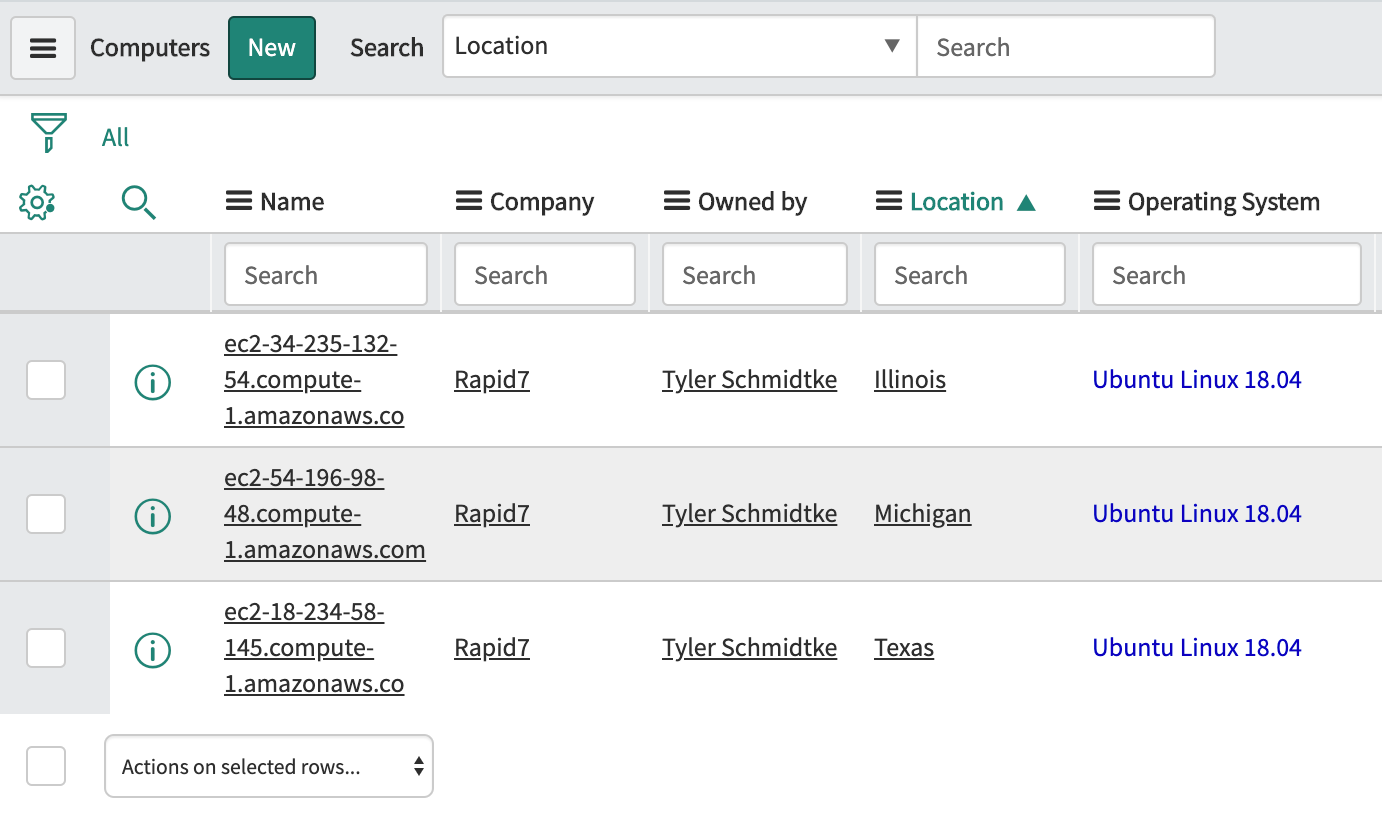Click the All filter breadcrumb

[x=115, y=137]
